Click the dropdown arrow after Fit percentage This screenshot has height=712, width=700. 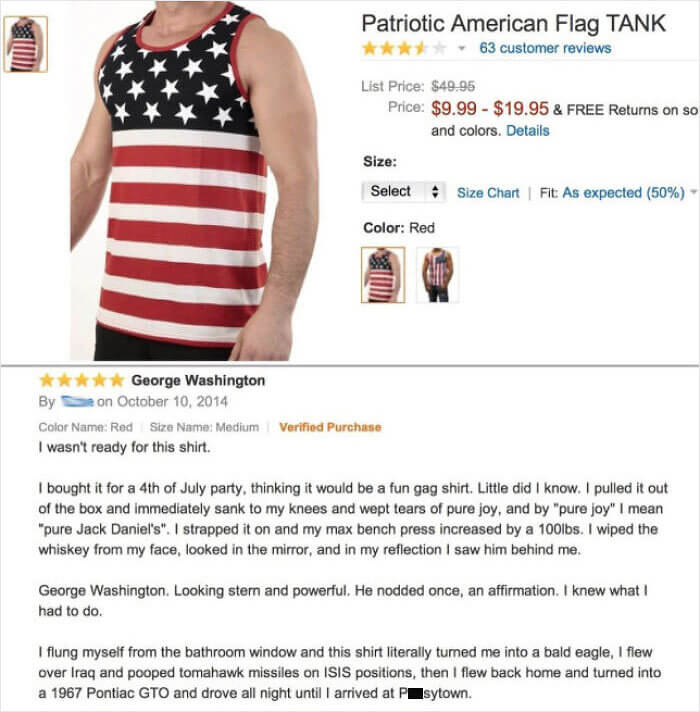click(693, 193)
